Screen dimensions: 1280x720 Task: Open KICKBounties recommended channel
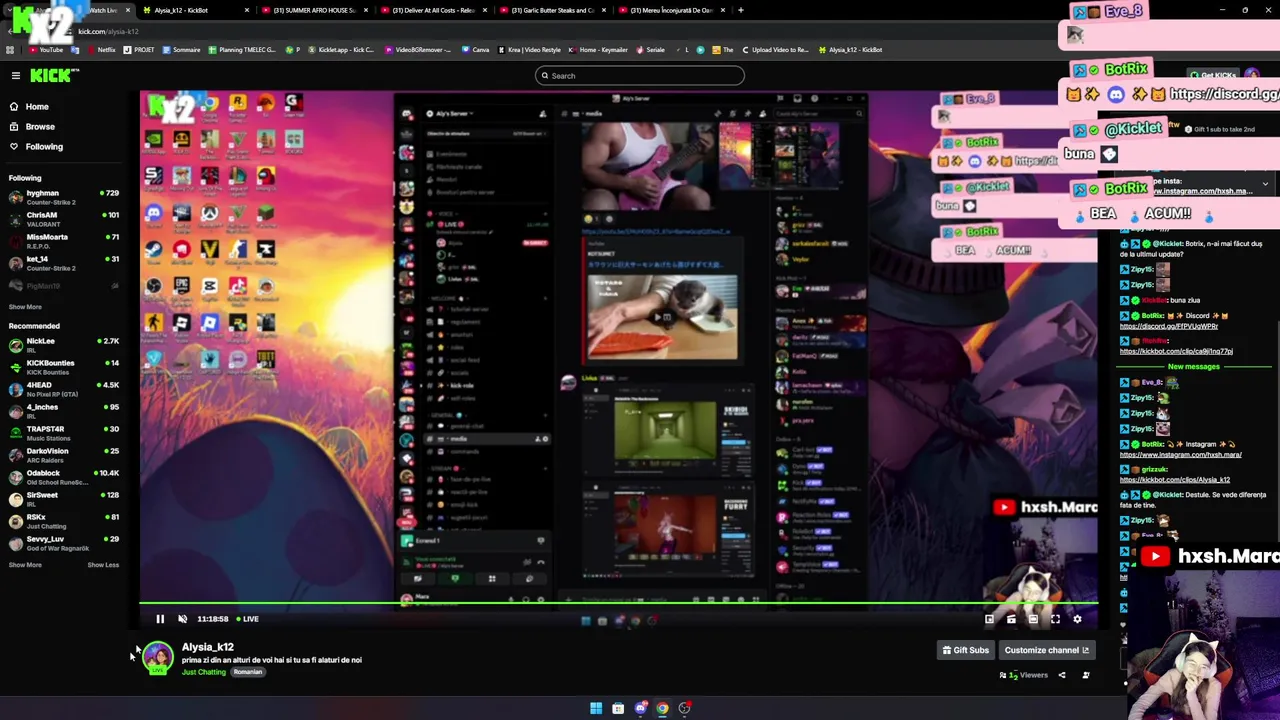pos(62,366)
